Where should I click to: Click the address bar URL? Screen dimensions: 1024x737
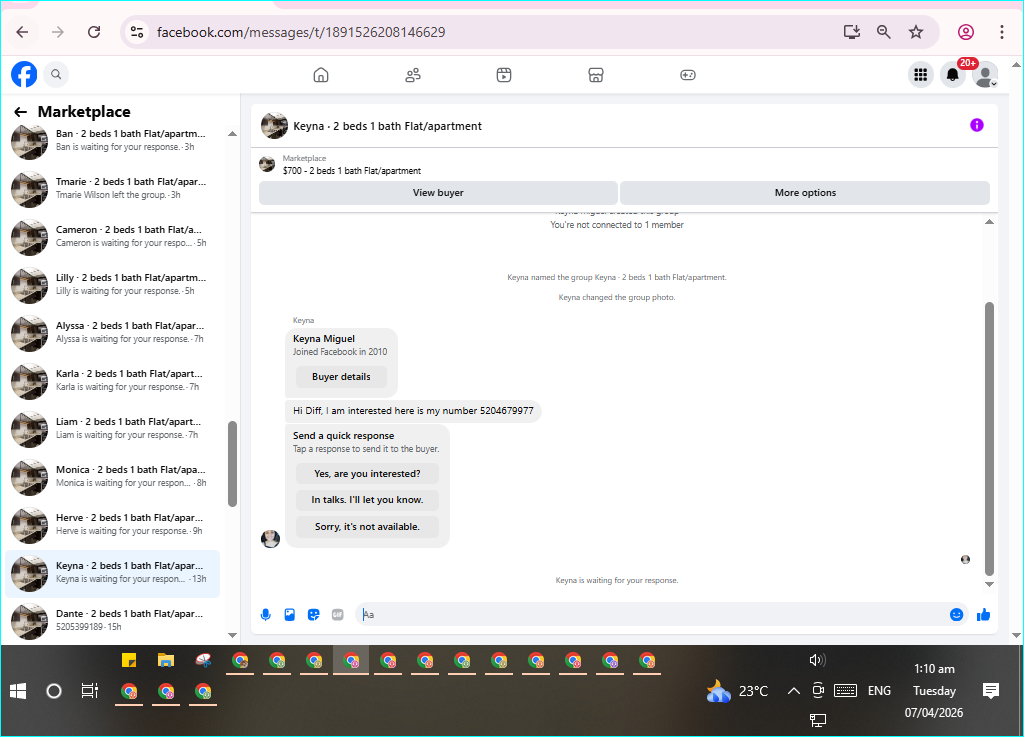coord(301,32)
